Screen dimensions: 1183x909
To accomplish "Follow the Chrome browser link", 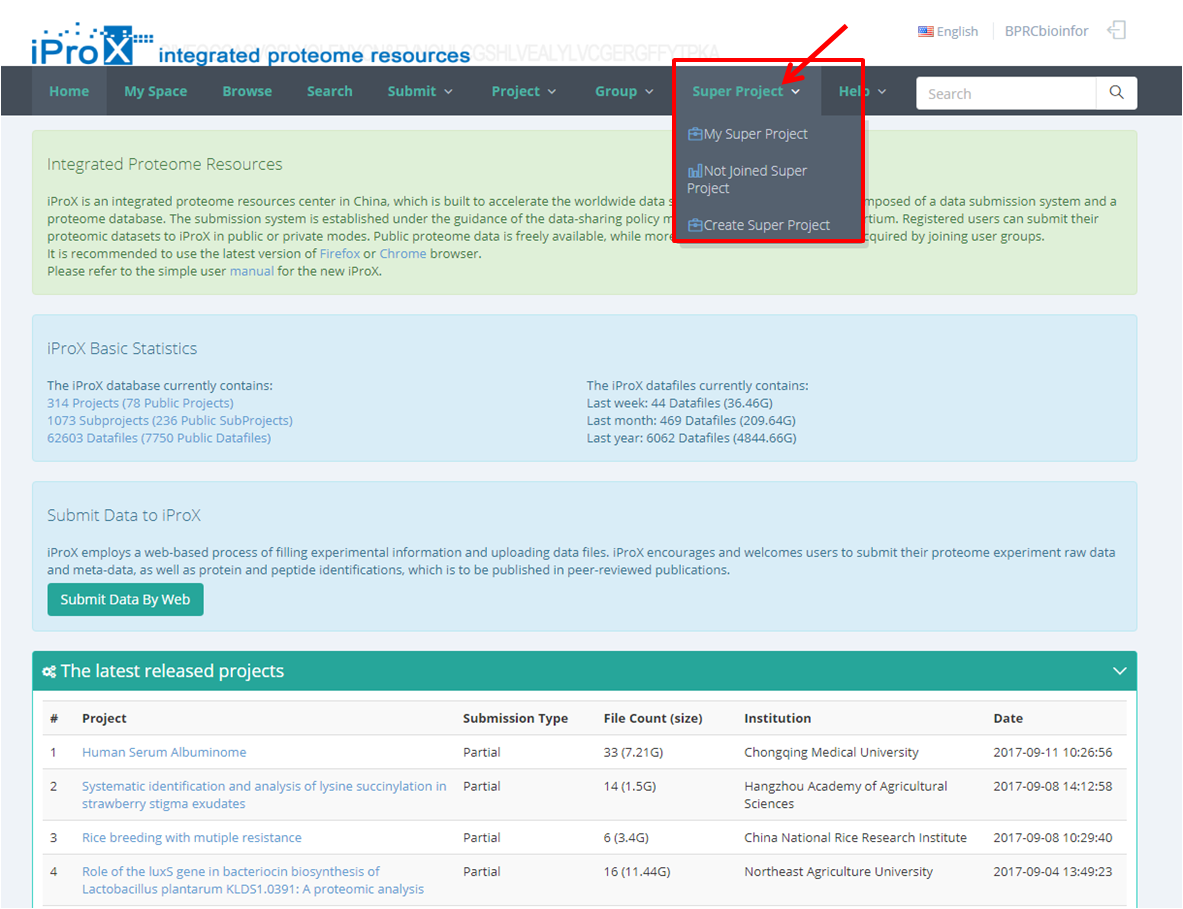I will [x=402, y=253].
